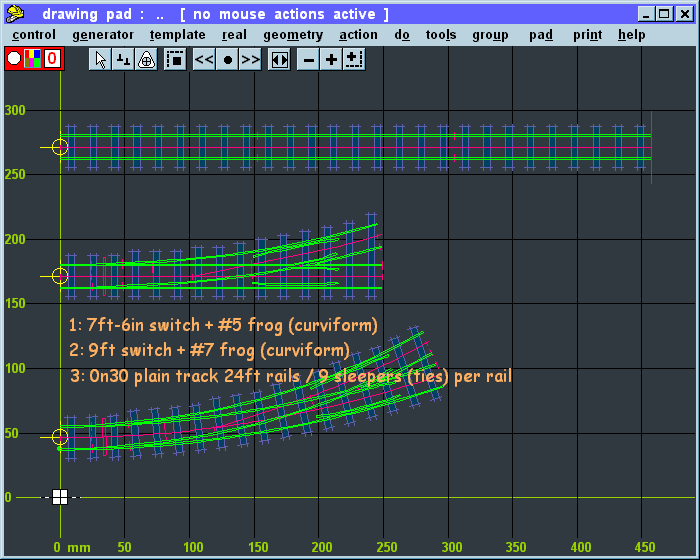Screen dimensions: 700x560
Task: Click the red zero counter button
Action: point(52,59)
